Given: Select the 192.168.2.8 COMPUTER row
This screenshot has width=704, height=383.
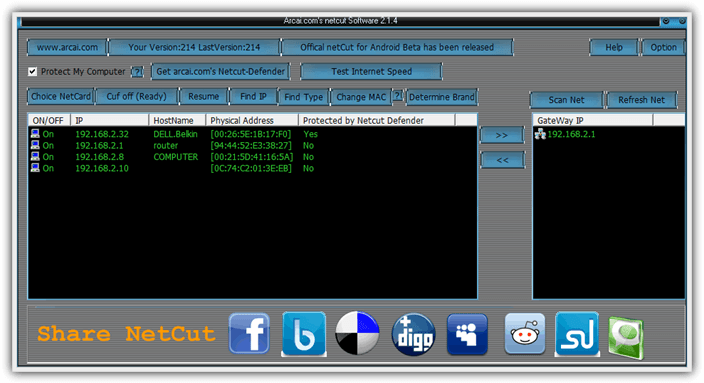Looking at the screenshot, I should coord(252,157).
